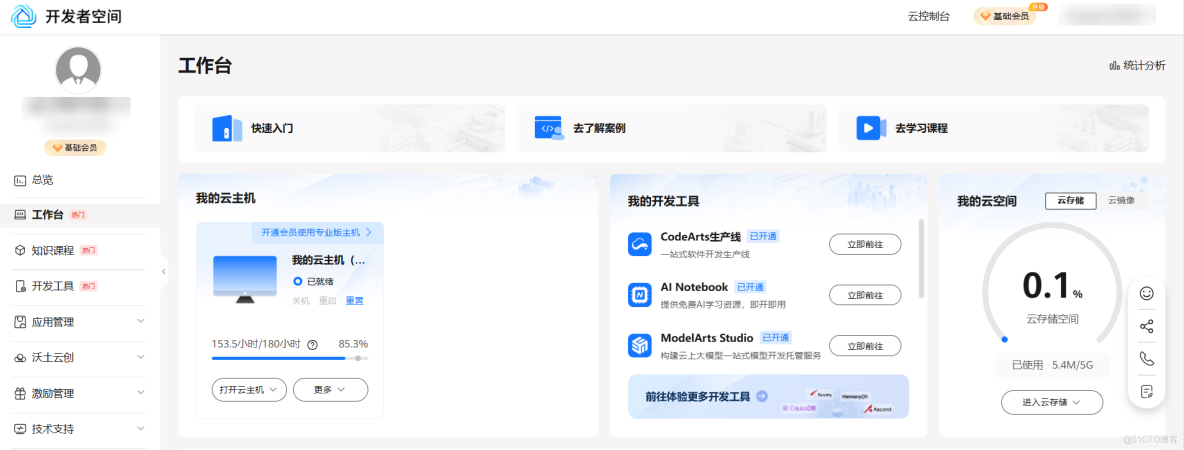
Task: Open the 进入云存储 dropdown
Action: coord(1052,402)
